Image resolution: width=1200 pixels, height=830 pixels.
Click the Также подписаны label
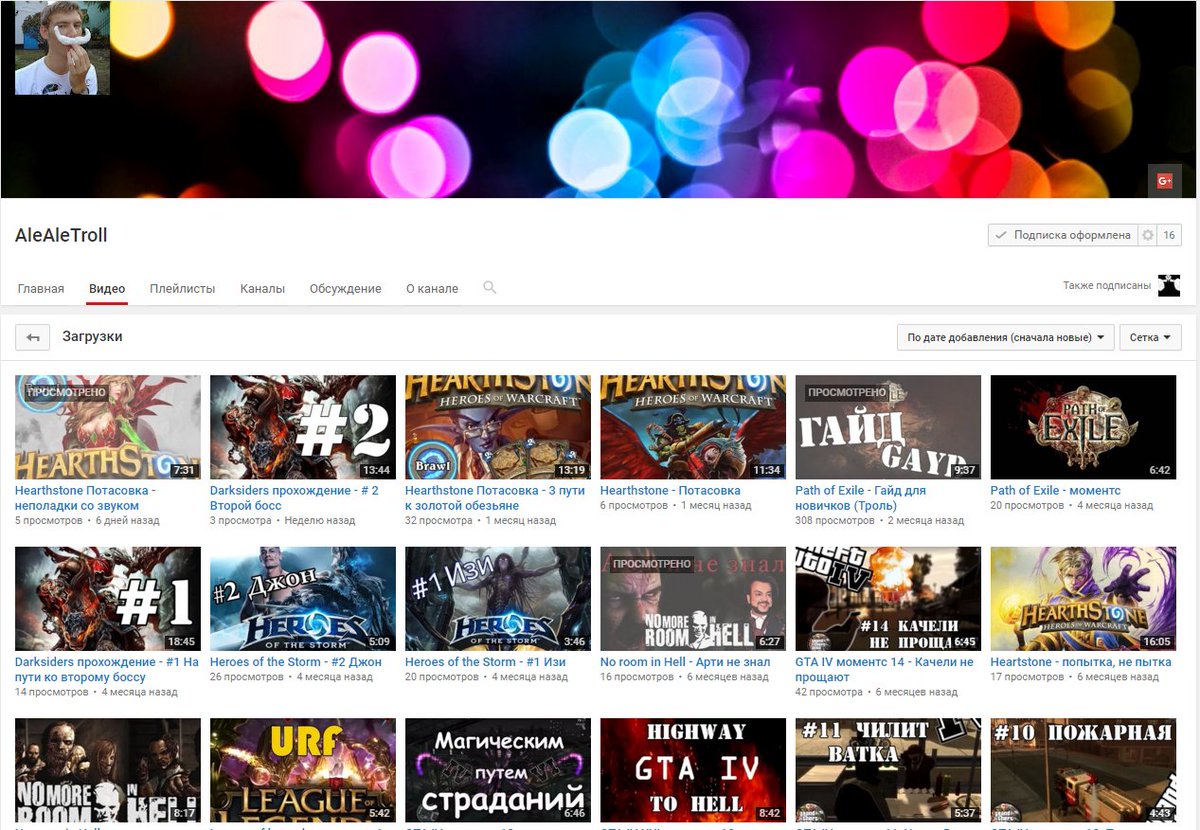coord(1107,286)
